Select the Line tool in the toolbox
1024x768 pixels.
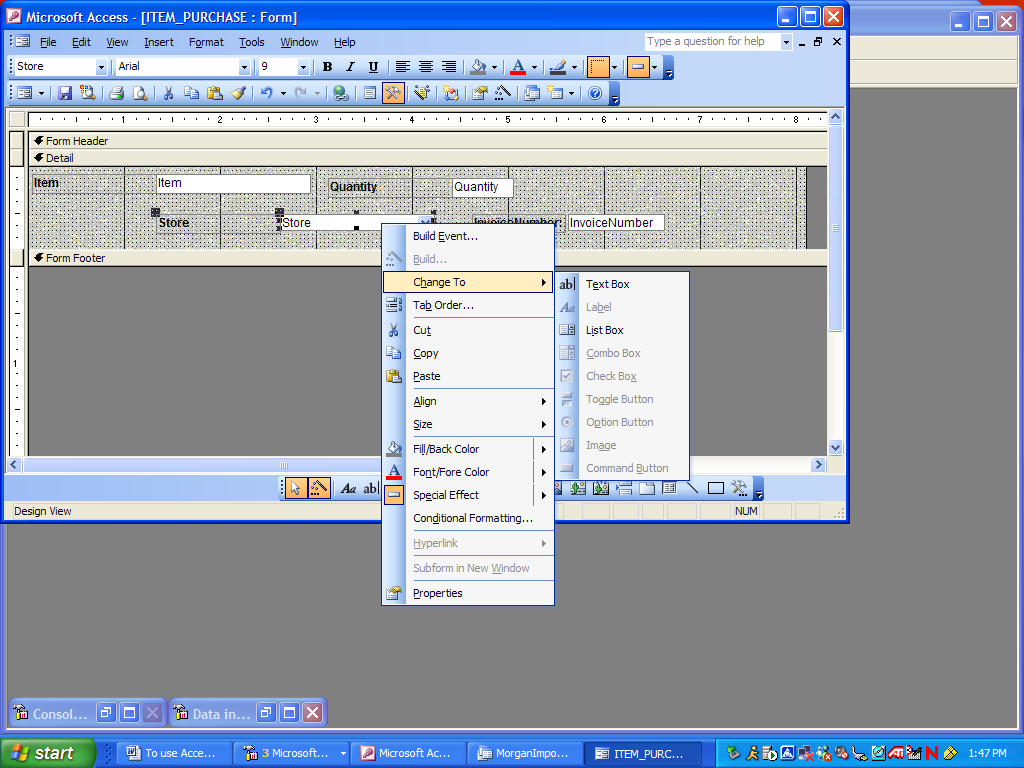click(692, 489)
